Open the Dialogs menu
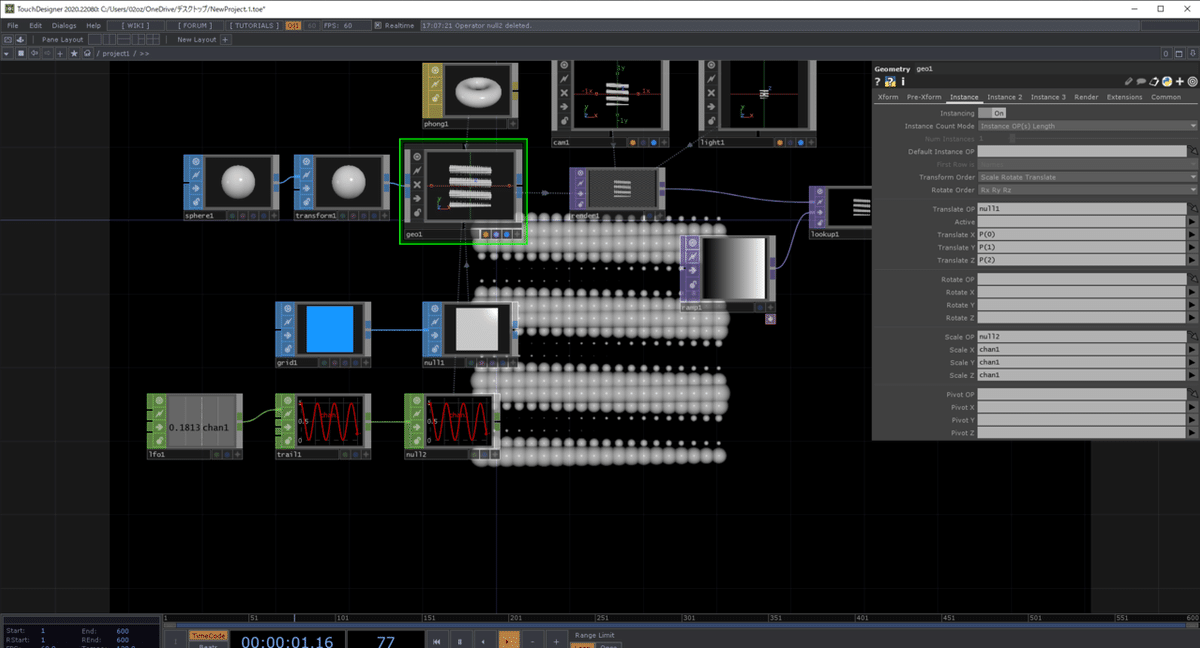This screenshot has height=648, width=1200. (63, 26)
